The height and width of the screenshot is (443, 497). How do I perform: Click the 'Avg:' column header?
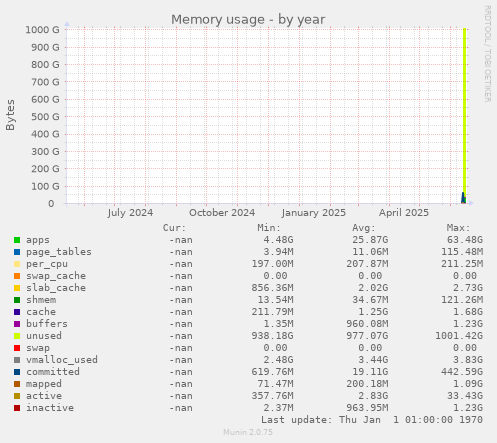(364, 228)
